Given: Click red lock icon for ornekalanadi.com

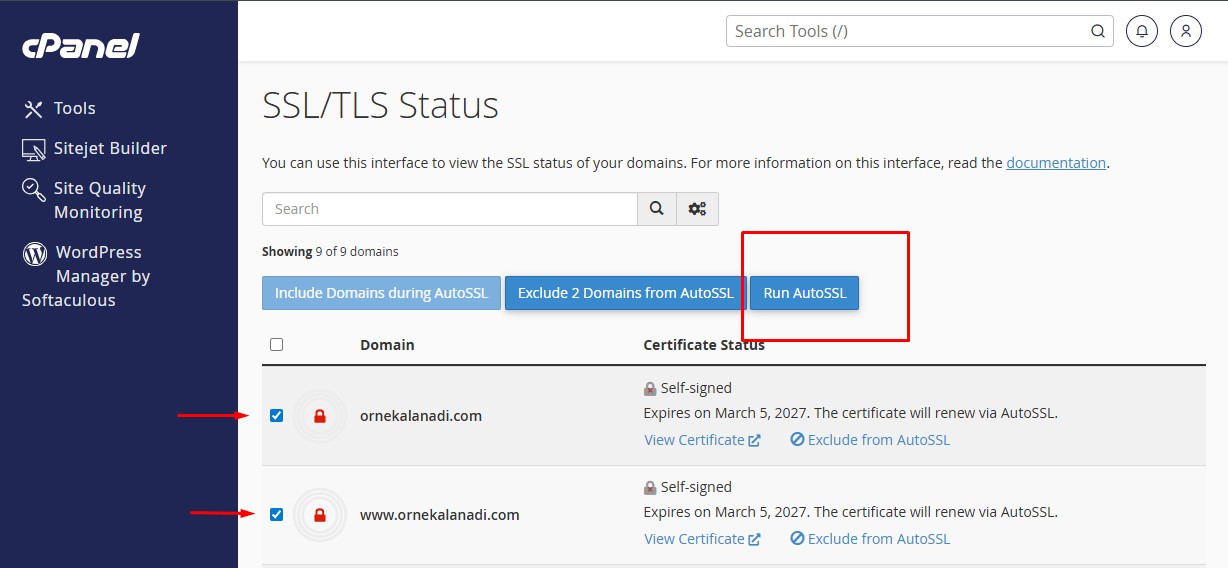Looking at the screenshot, I should pyautogui.click(x=320, y=416).
